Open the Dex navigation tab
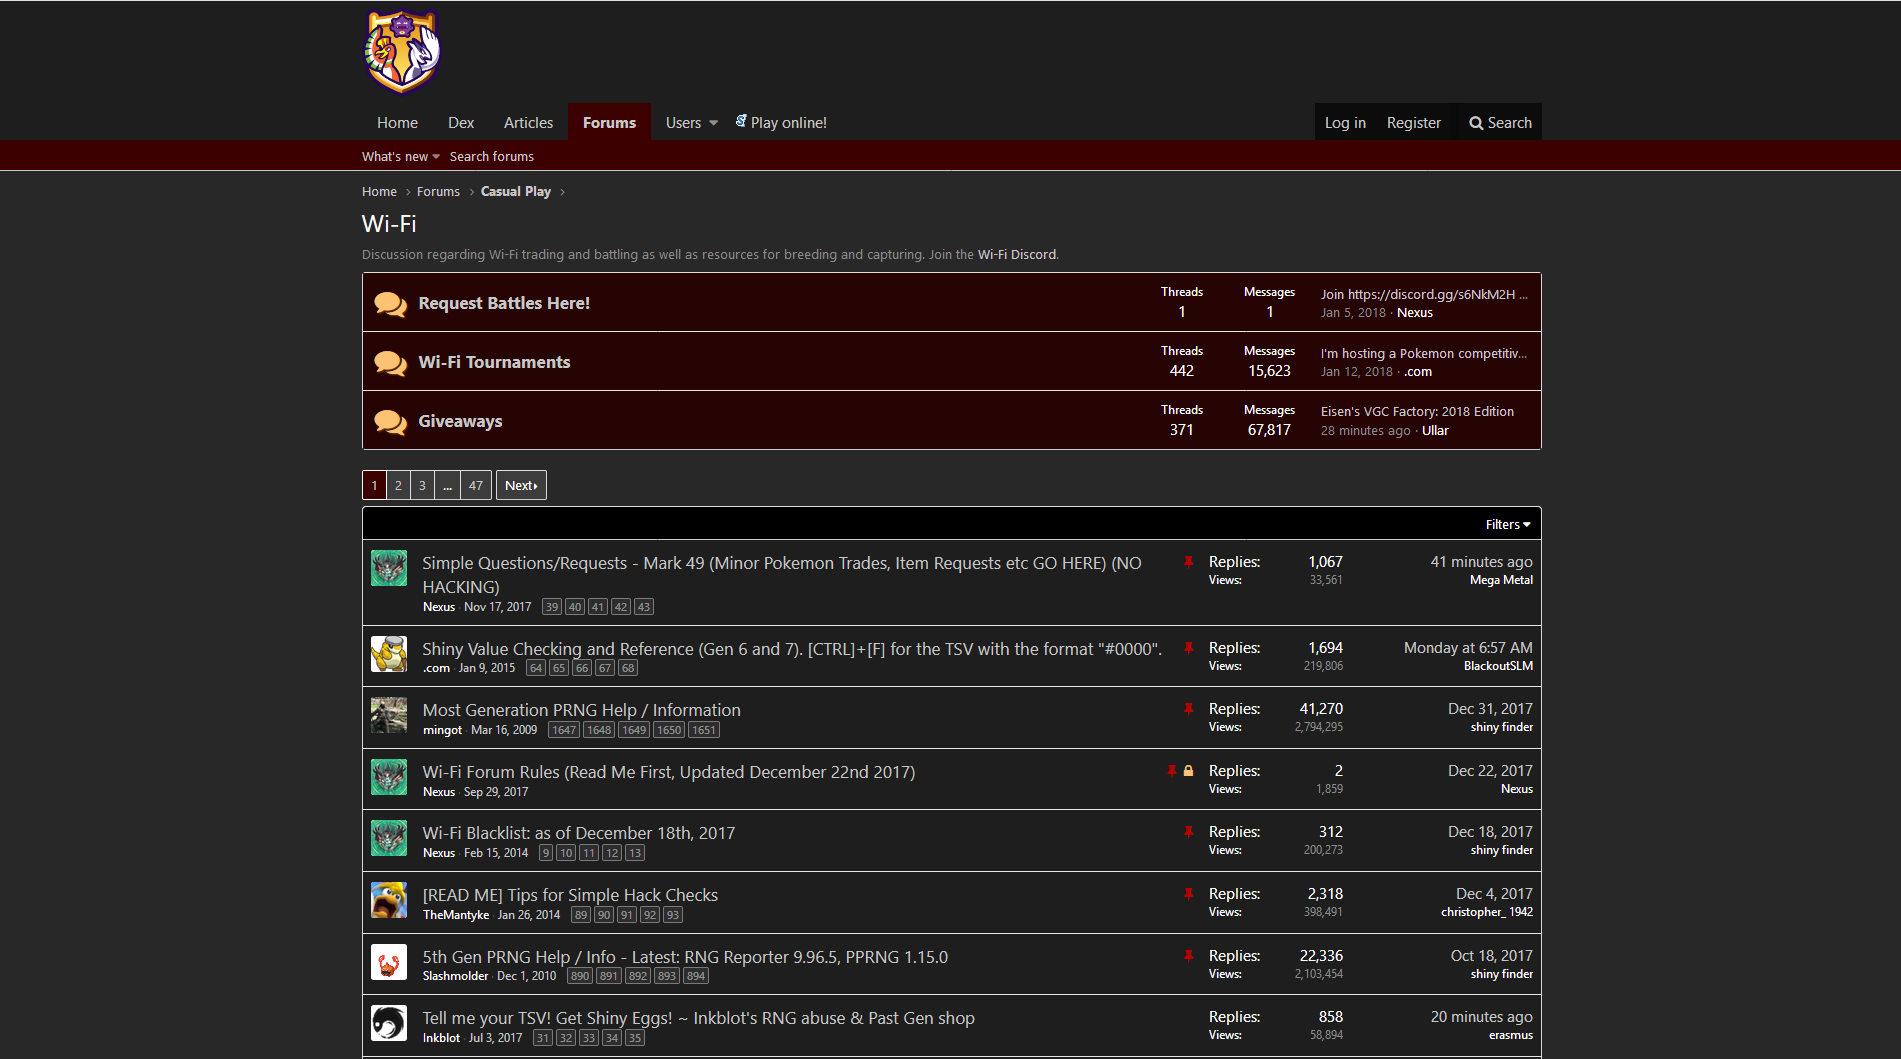The width and height of the screenshot is (1901, 1059). pyautogui.click(x=461, y=123)
